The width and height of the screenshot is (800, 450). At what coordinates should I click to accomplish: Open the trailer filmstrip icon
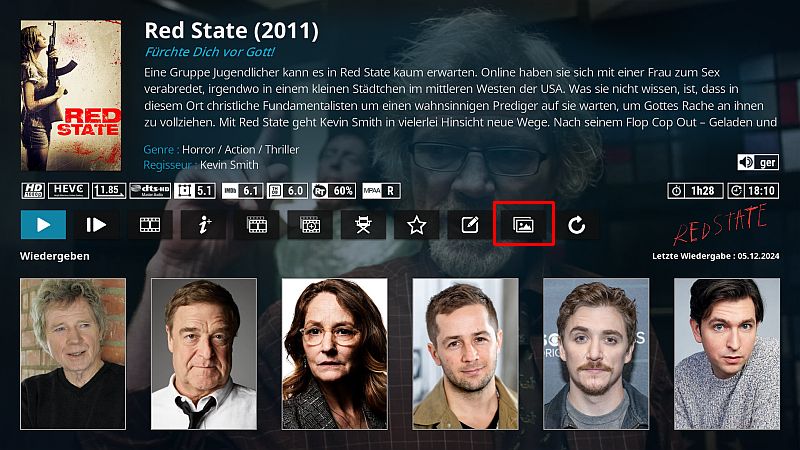pyautogui.click(x=150, y=224)
